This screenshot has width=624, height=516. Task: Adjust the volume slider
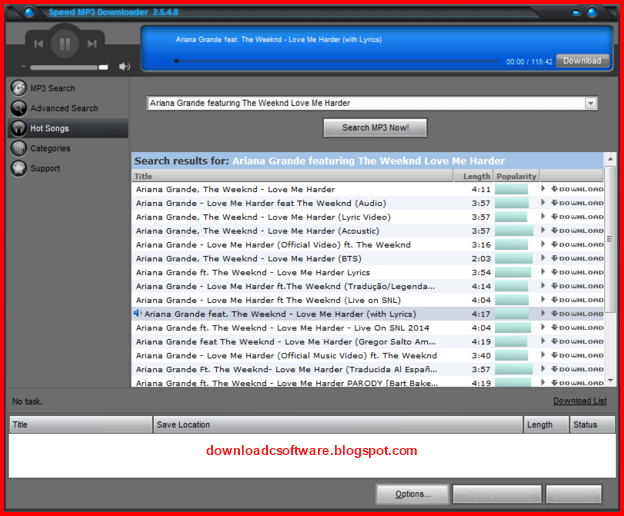tap(69, 67)
